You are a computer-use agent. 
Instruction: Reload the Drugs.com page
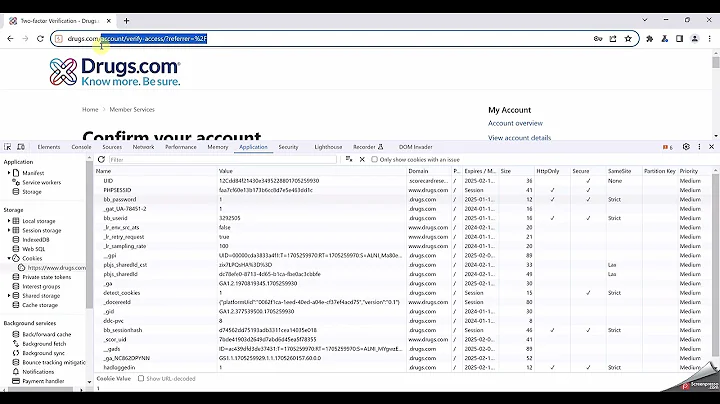(x=40, y=39)
